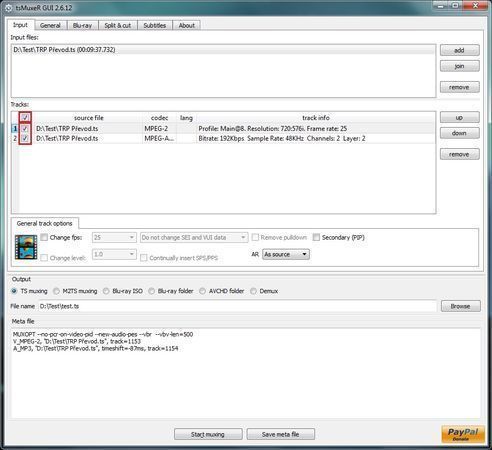Screen dimensions: 492x450
Task: Toggle the select-all tracks header checkbox
Action: coord(25,117)
